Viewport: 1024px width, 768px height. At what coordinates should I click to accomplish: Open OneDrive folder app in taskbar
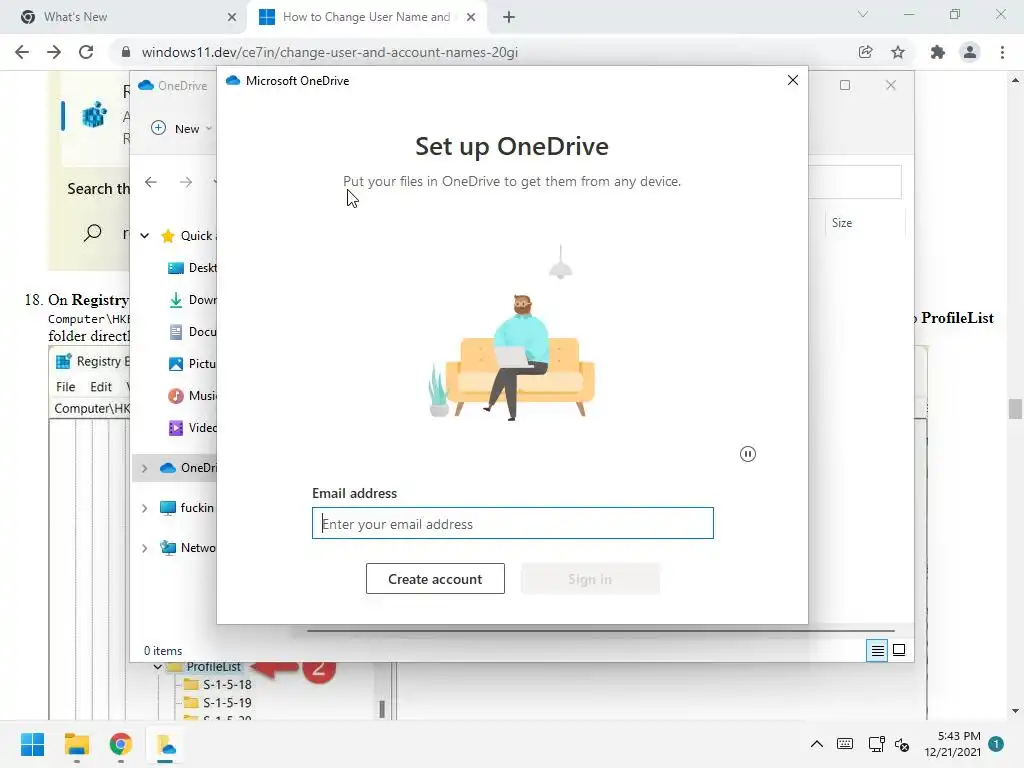(165, 744)
